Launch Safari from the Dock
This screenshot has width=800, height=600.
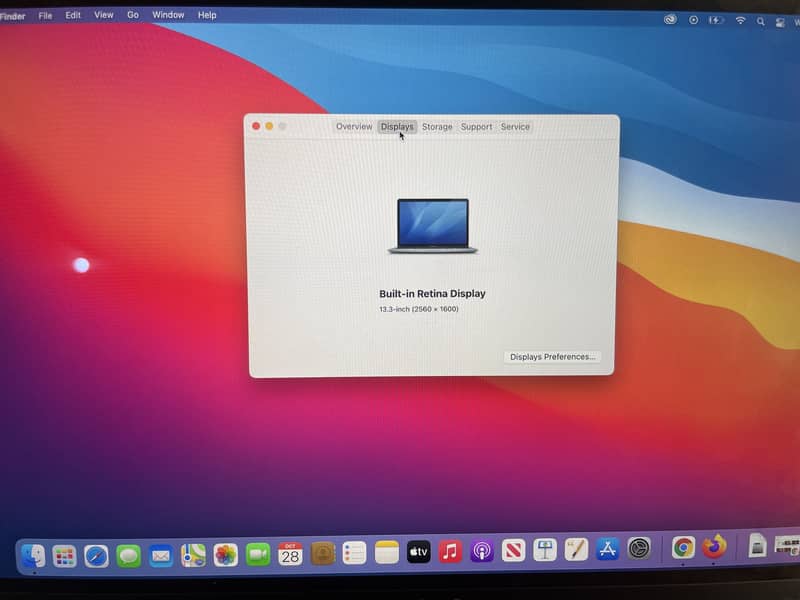[96, 556]
